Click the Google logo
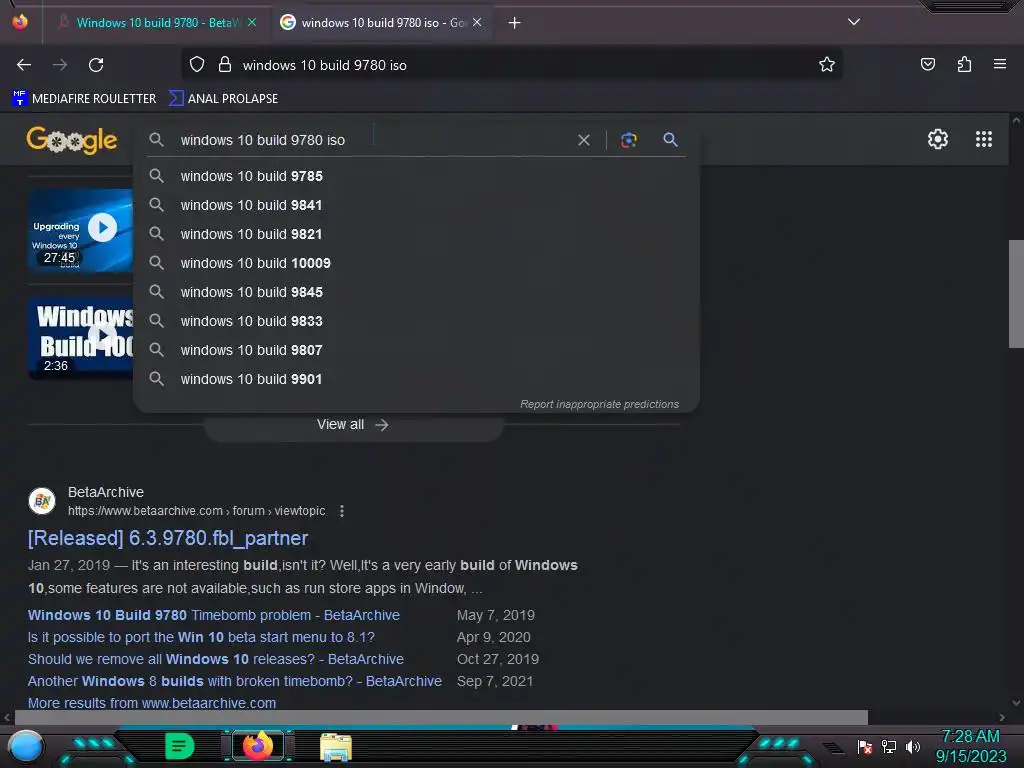This screenshot has height=768, width=1024. (x=72, y=140)
